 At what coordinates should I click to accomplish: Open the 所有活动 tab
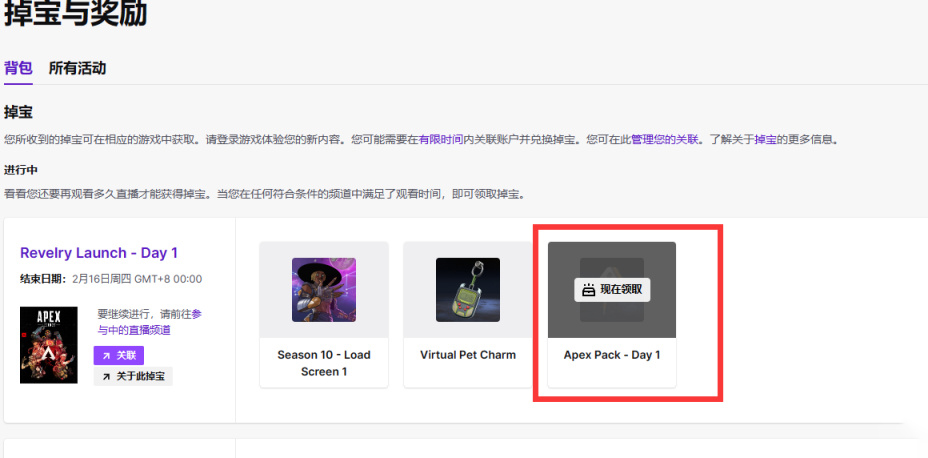[77, 68]
